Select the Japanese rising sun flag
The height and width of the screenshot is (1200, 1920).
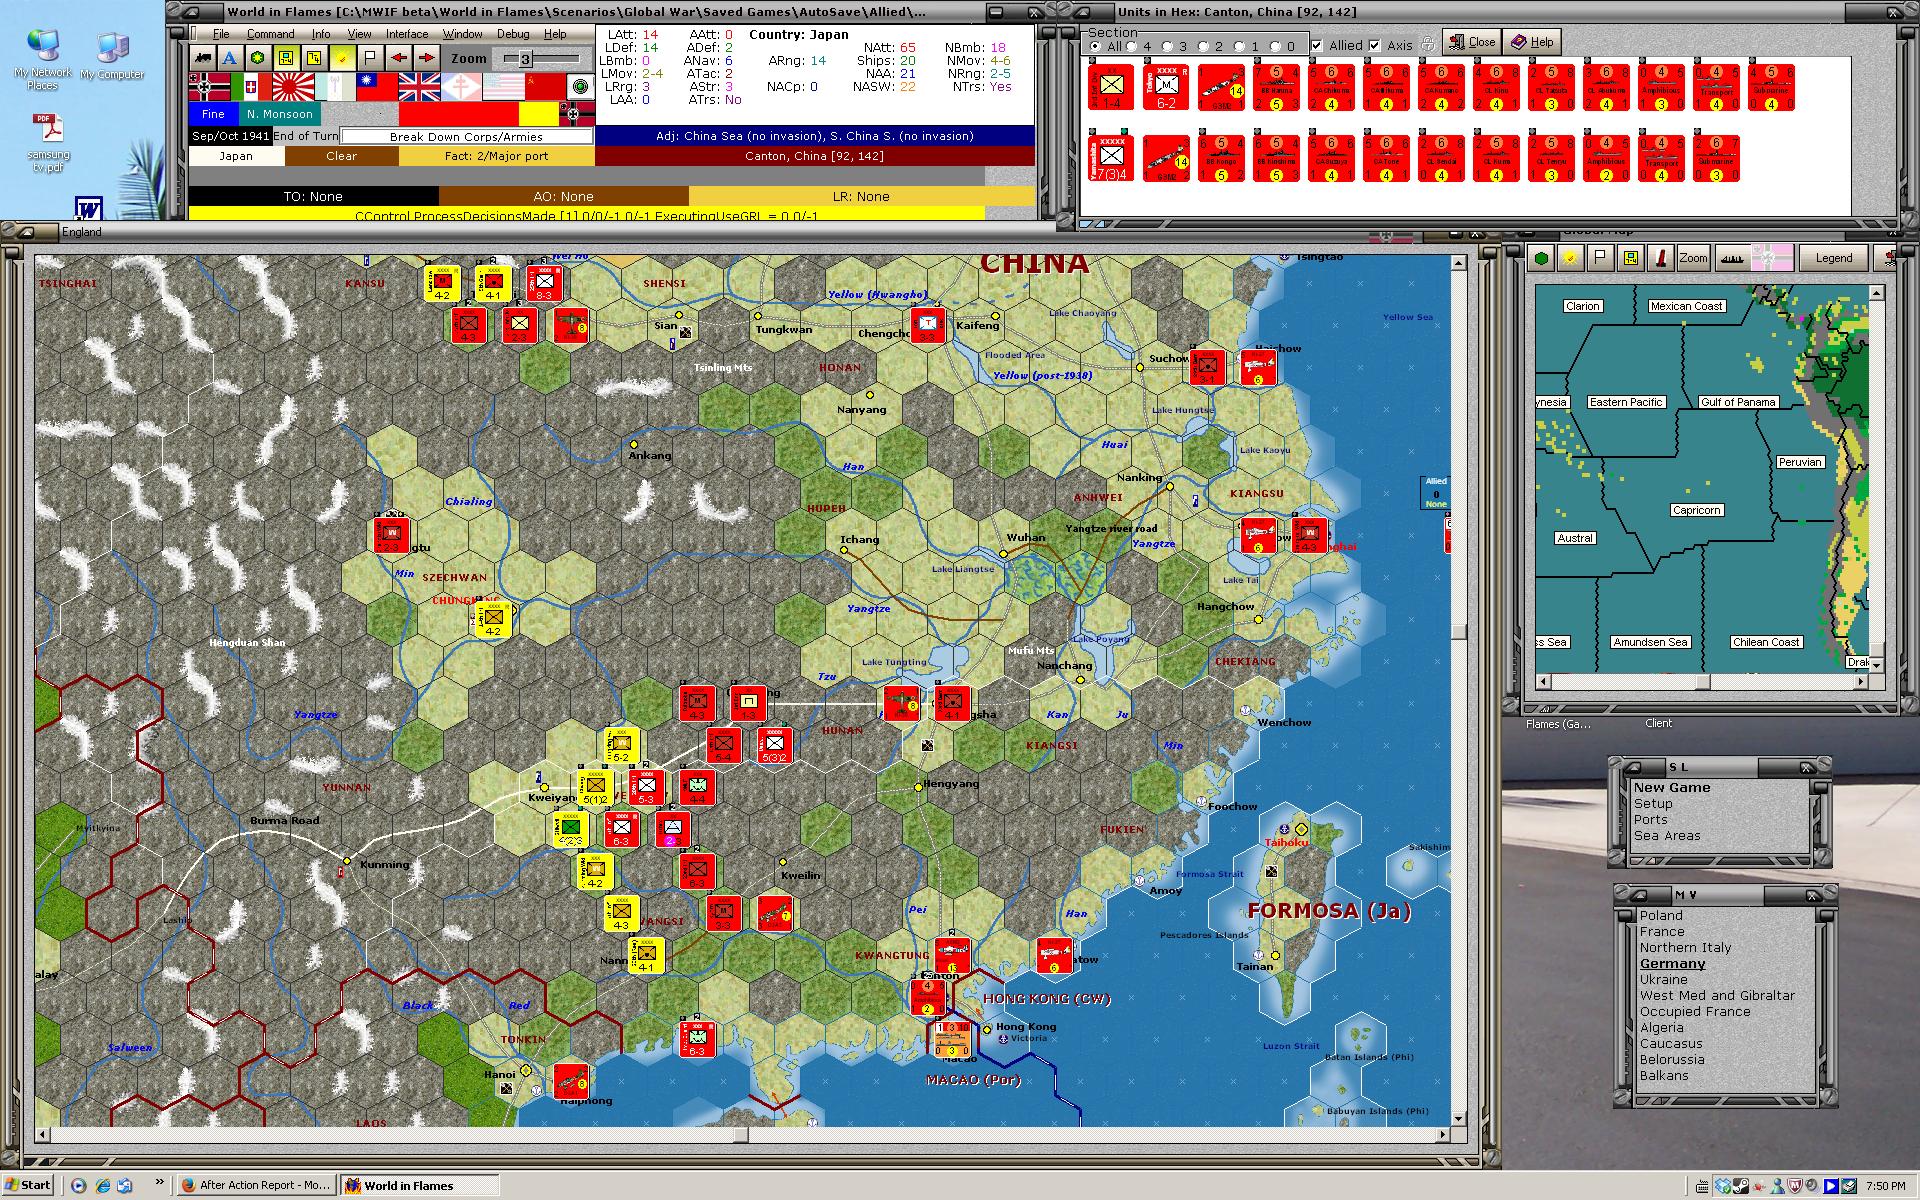(x=294, y=87)
